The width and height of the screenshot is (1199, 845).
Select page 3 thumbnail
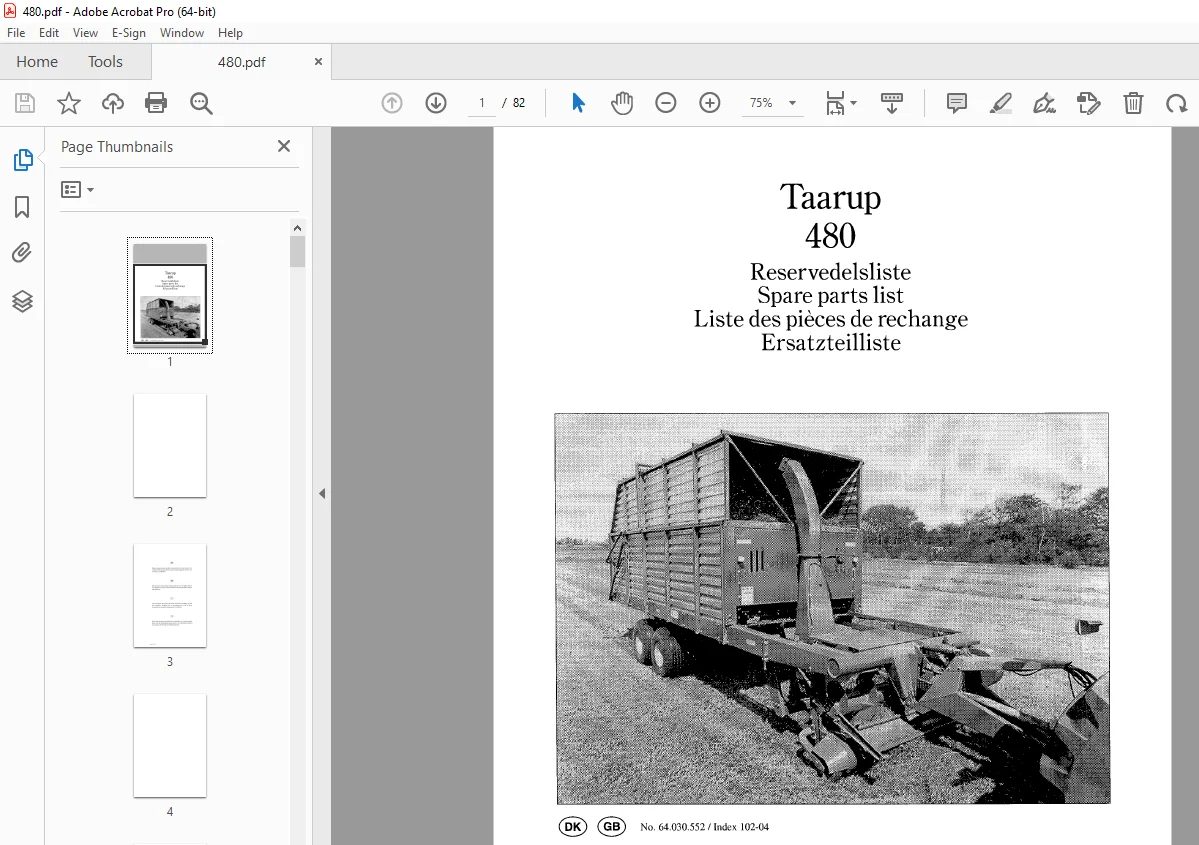[x=170, y=596]
